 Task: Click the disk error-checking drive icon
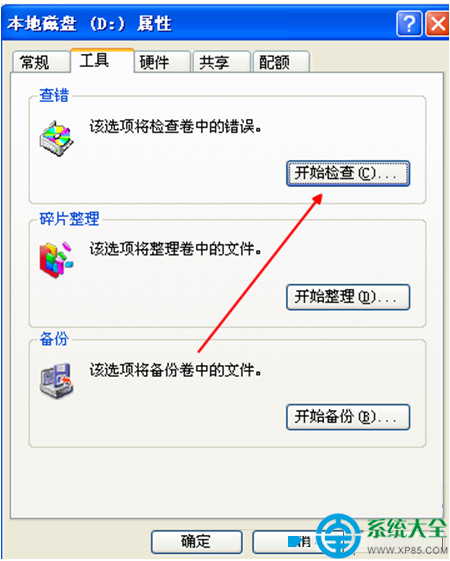coord(57,138)
